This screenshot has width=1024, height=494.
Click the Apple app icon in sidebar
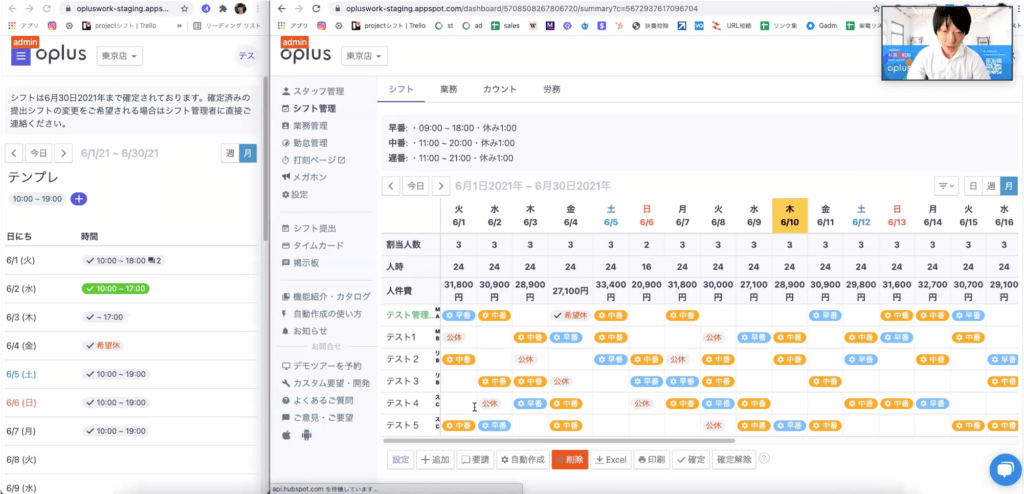click(288, 435)
